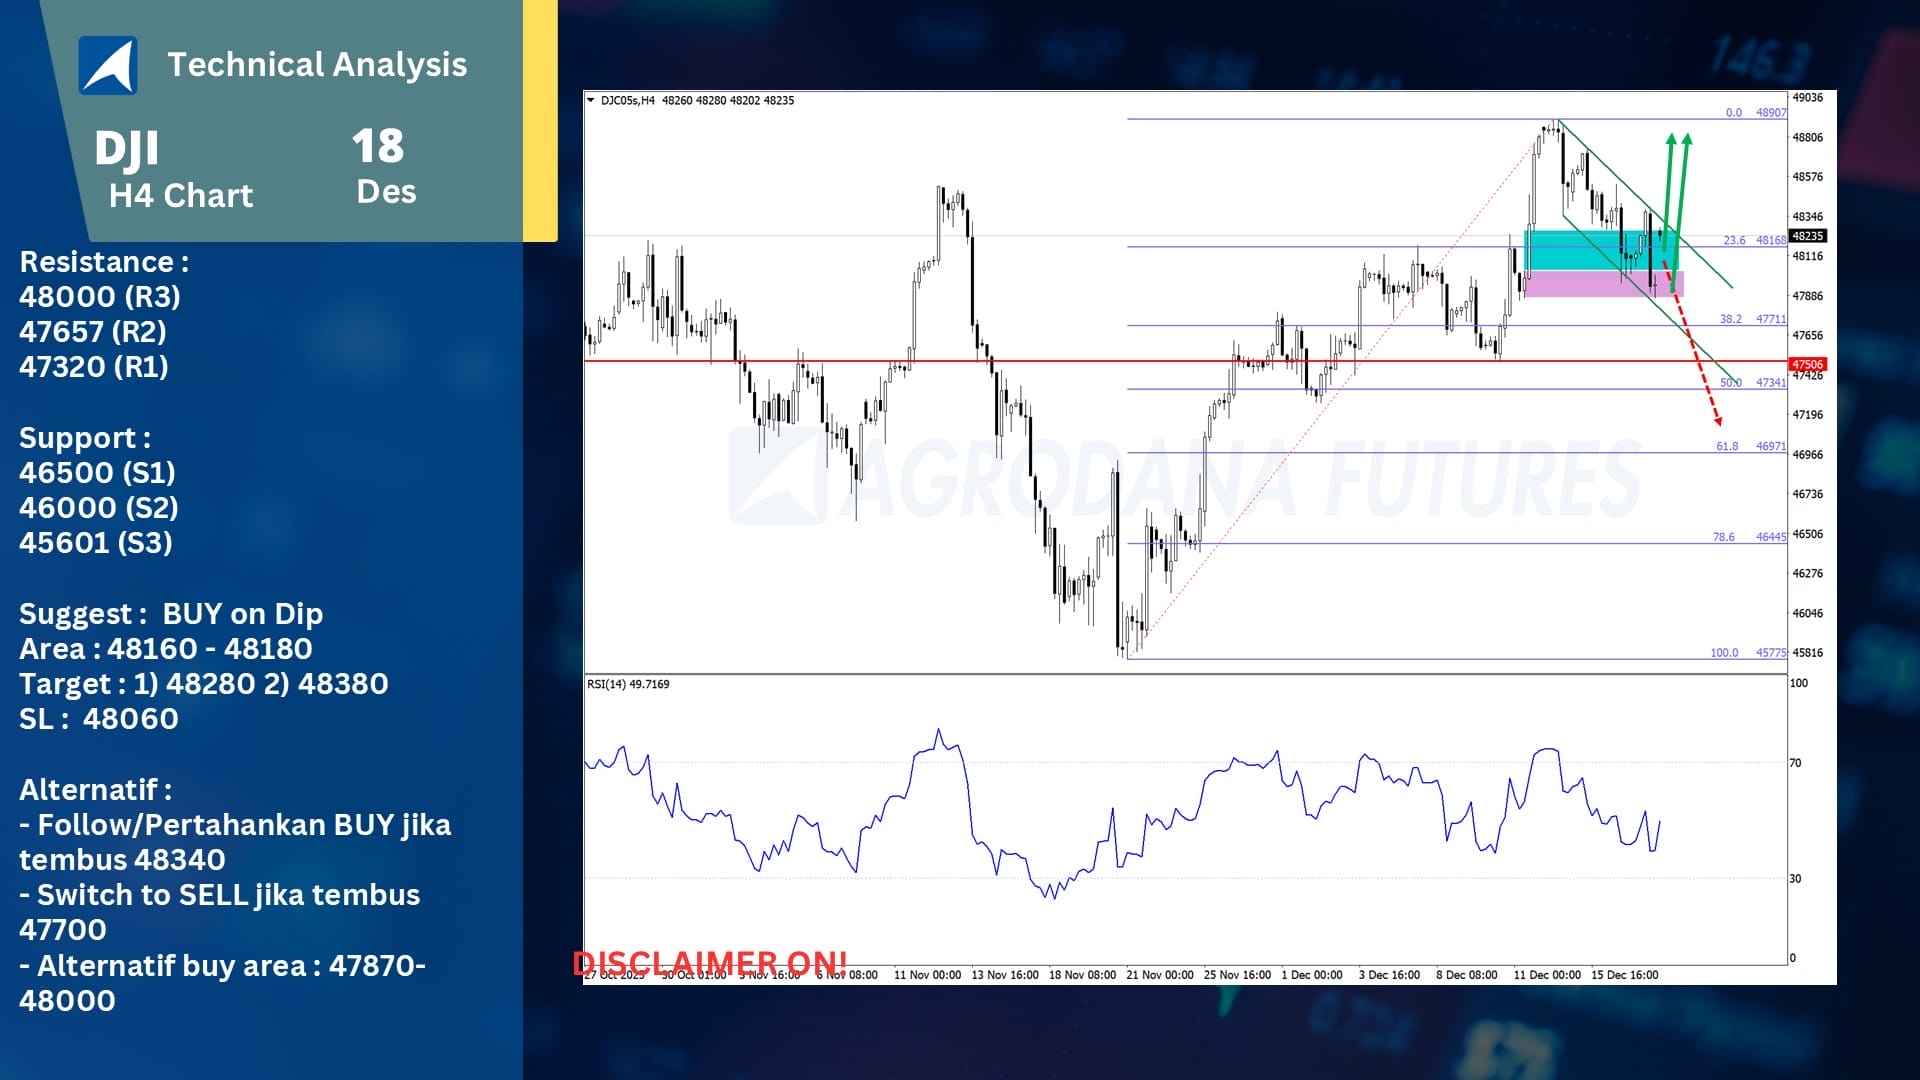
Task: Click the 100.0 Fibonacci level label at 45775
Action: click(1724, 652)
